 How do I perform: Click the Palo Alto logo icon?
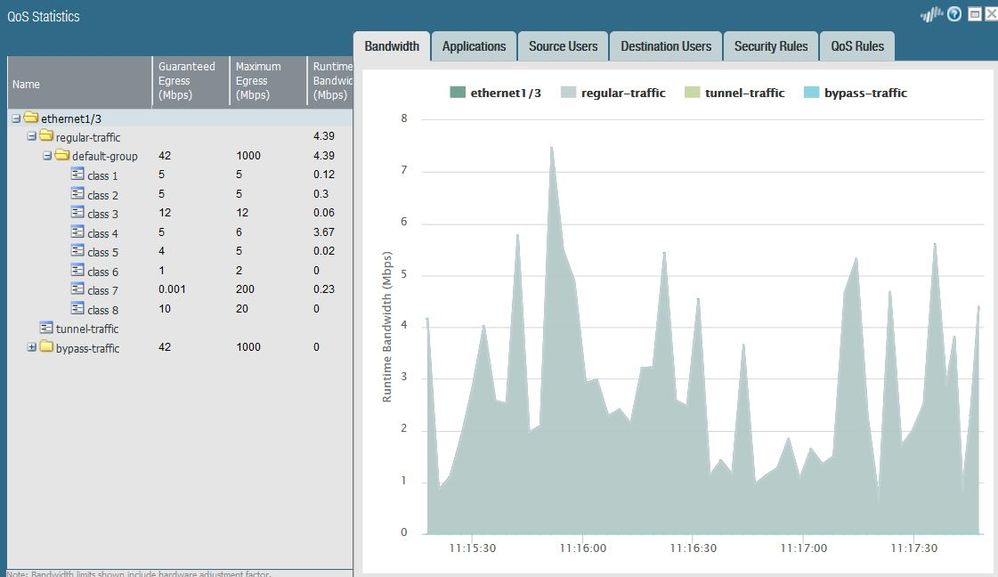point(931,15)
